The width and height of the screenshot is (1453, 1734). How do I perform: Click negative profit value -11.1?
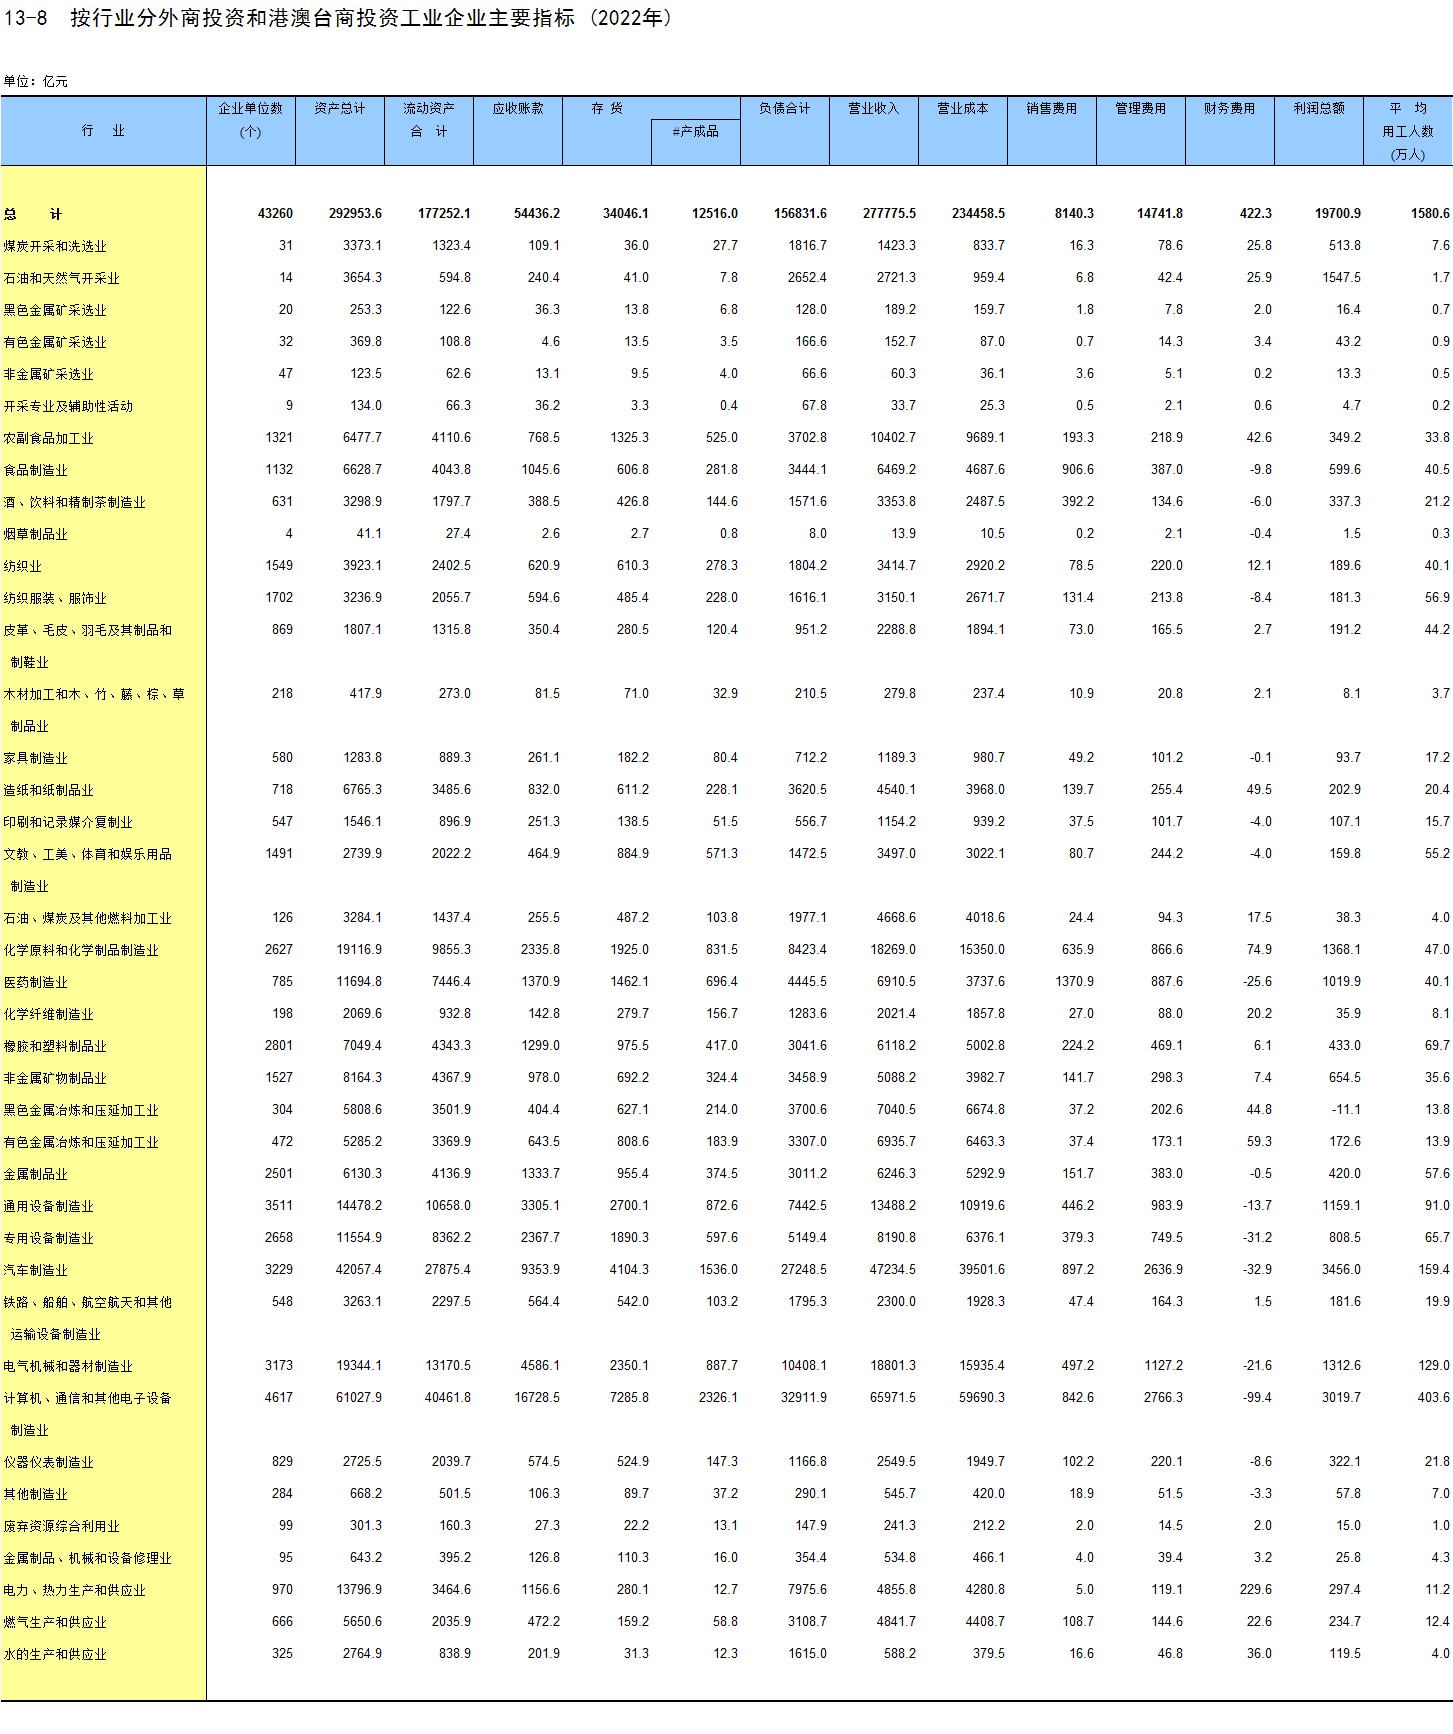1345,1110
